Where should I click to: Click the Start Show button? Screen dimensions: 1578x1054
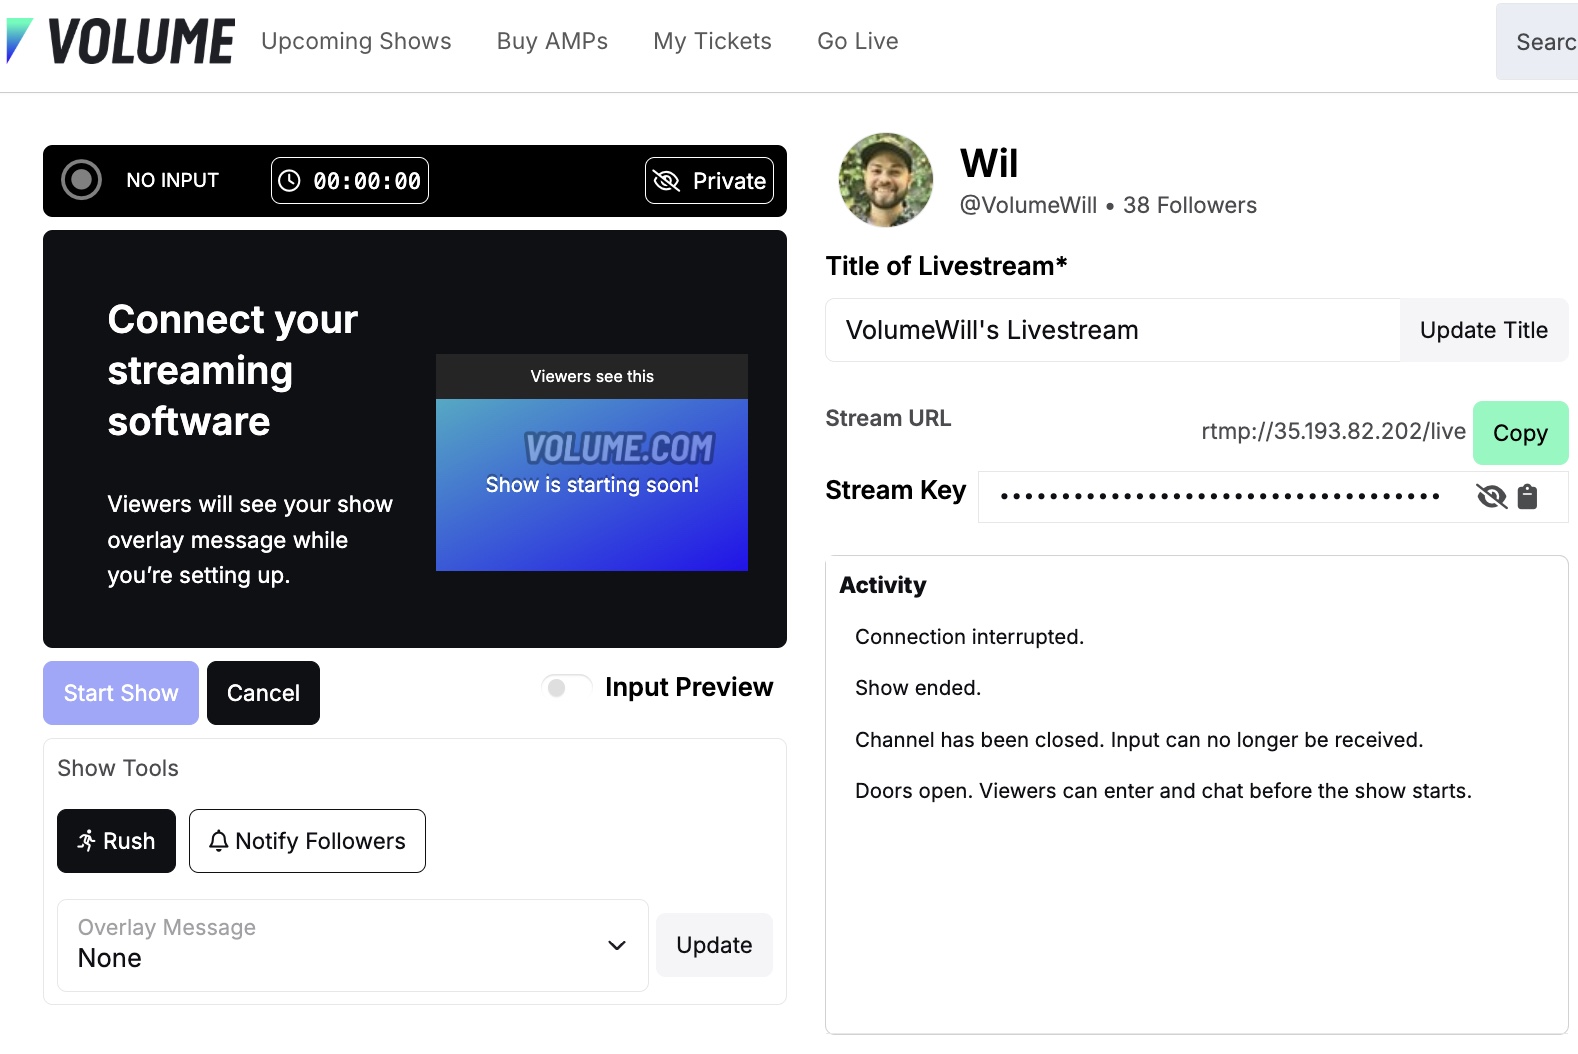click(121, 693)
